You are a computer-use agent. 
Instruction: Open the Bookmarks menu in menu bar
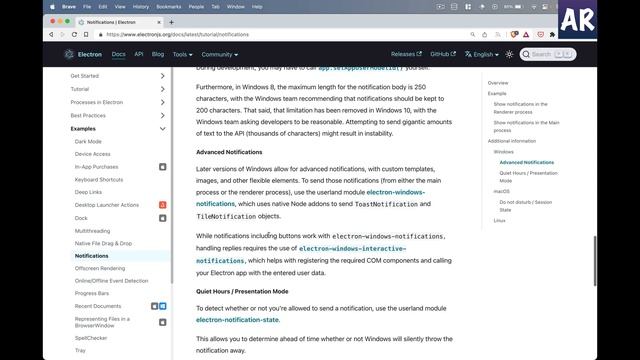pyautogui.click(x=169, y=7)
